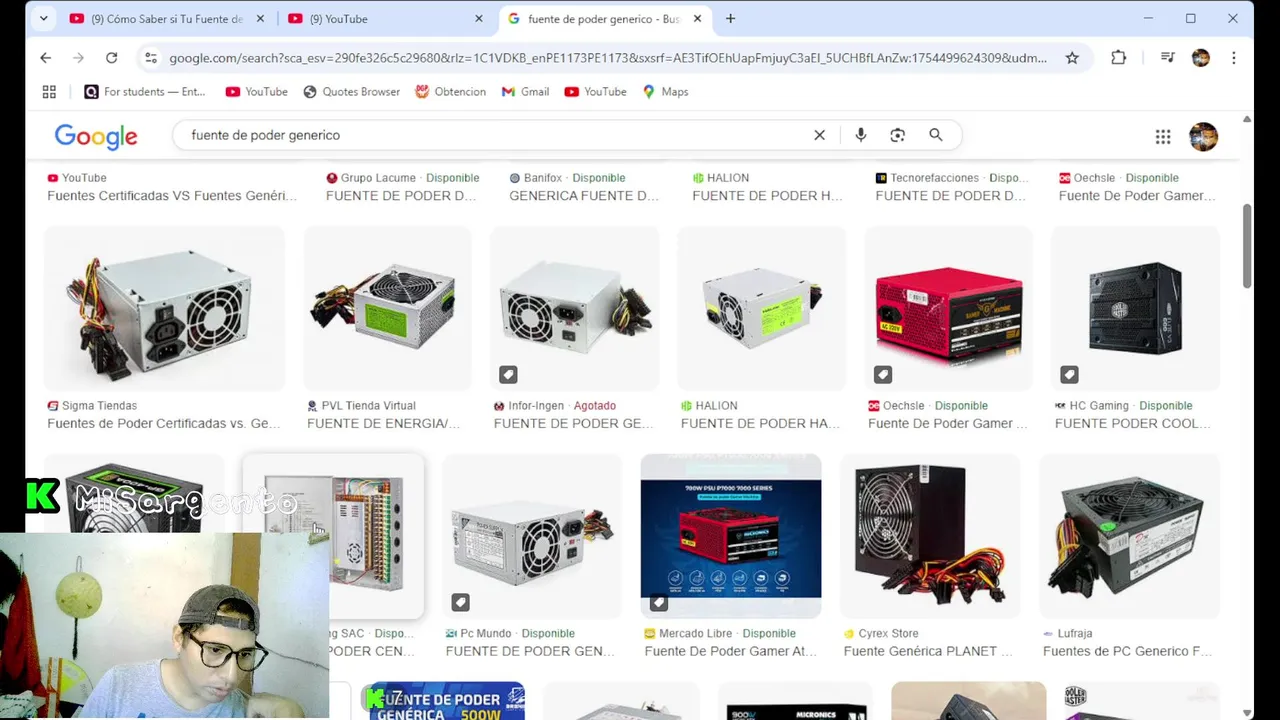Clear the search text with the X
The width and height of the screenshot is (1280, 720).
click(819, 135)
